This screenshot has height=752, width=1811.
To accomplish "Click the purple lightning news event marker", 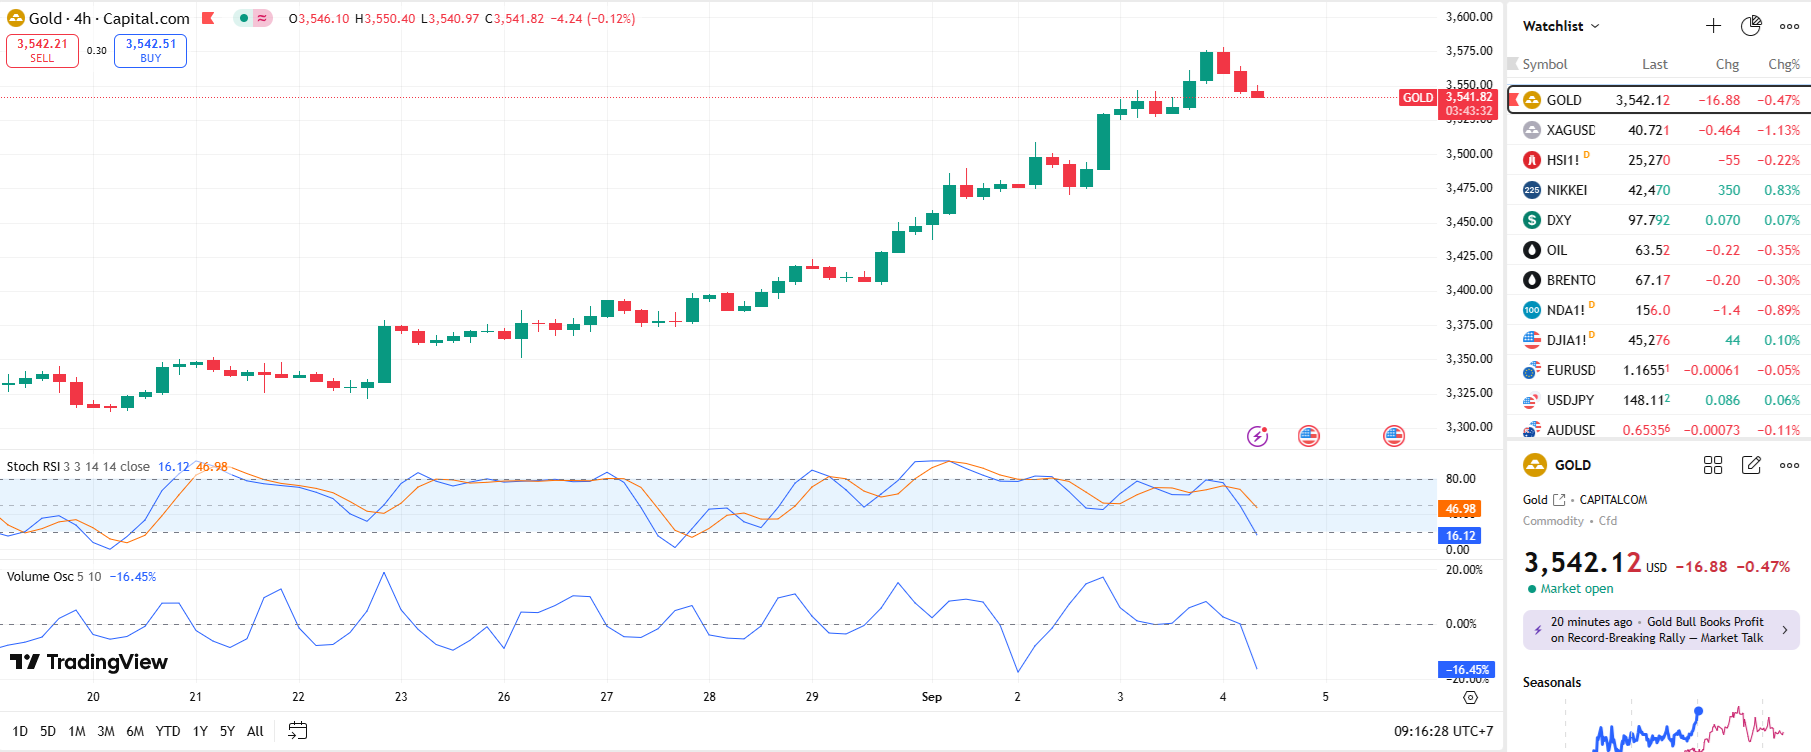I will point(1257,436).
